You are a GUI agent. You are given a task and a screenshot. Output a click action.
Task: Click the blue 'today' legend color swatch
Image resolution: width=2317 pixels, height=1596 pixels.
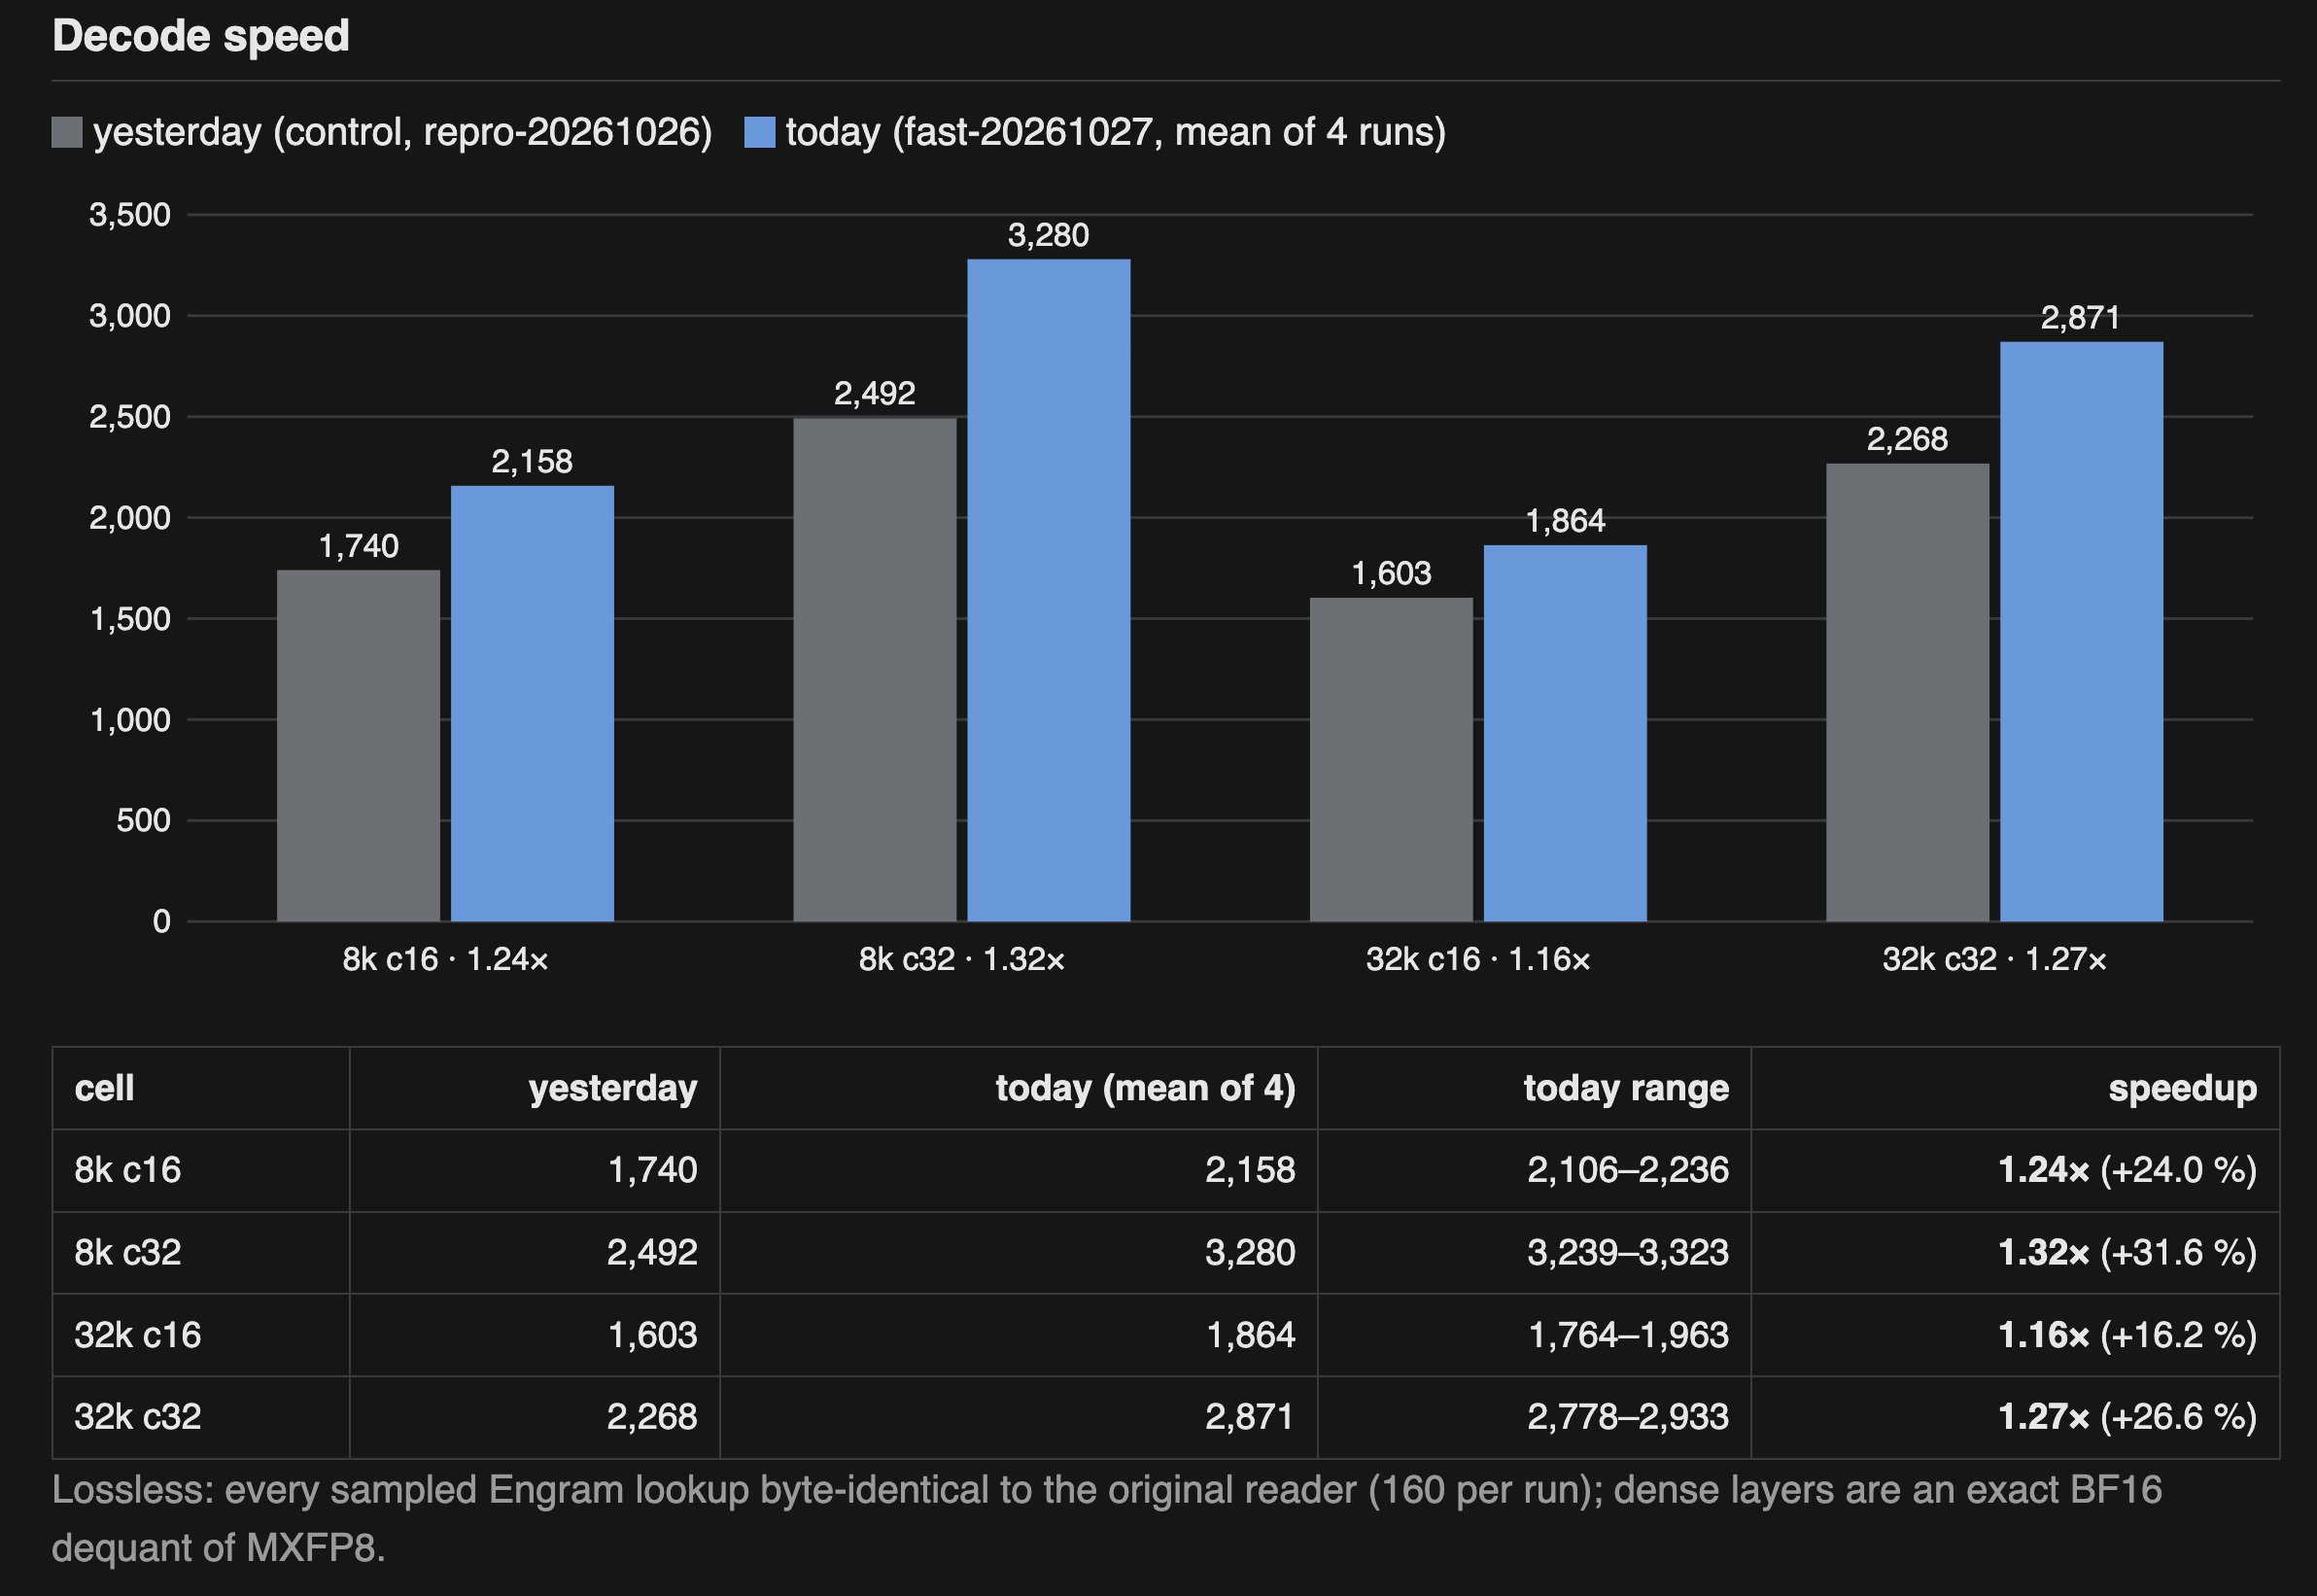(760, 132)
